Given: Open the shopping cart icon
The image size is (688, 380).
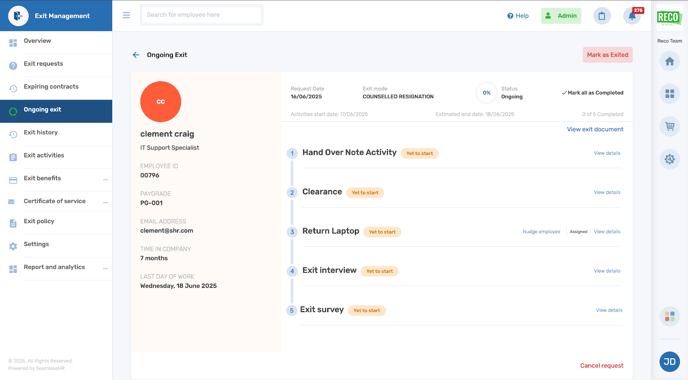Looking at the screenshot, I should (x=670, y=126).
